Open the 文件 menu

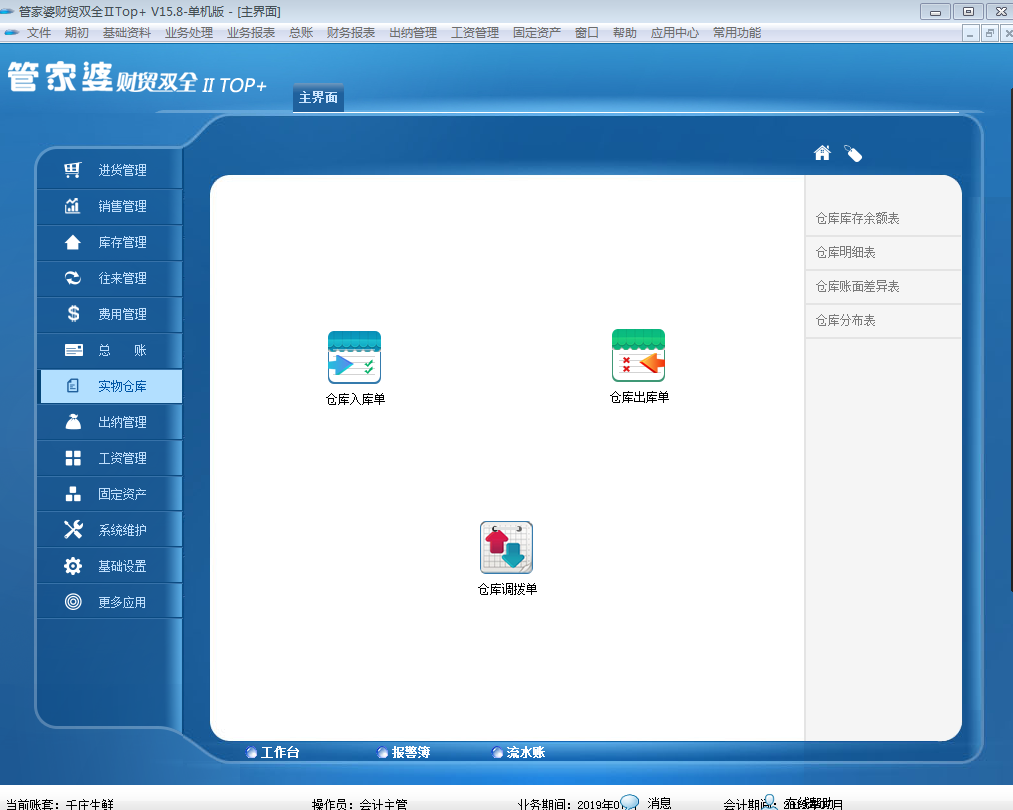click(39, 32)
